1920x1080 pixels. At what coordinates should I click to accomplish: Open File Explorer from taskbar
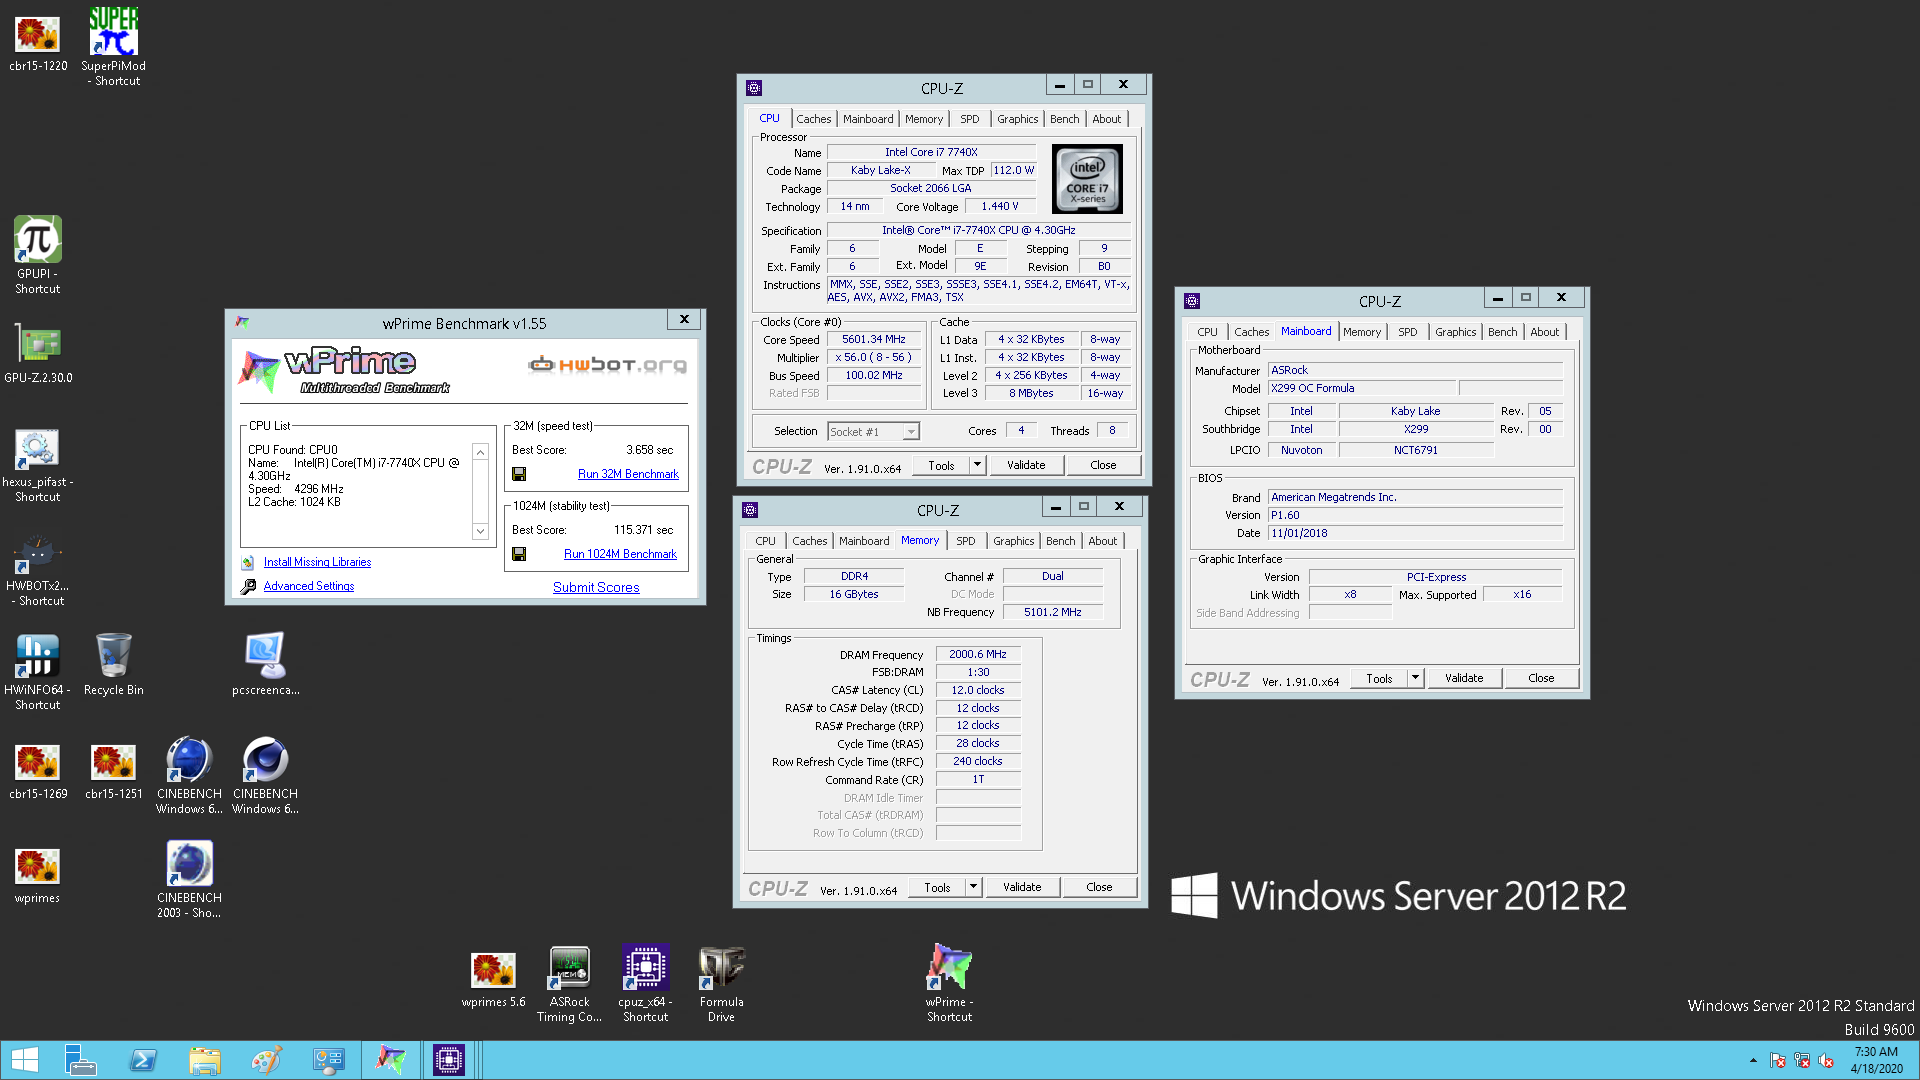coord(205,1060)
